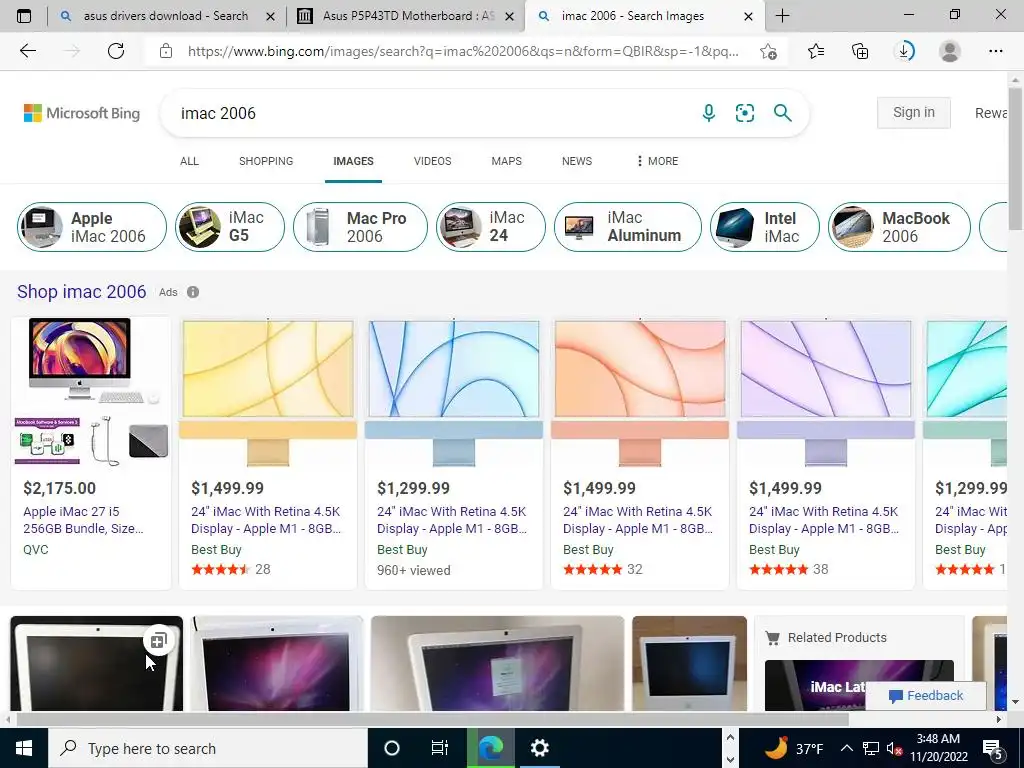Viewport: 1024px width, 768px height.
Task: Choose MacBook 2006 suggestion chip
Action: [899, 227]
